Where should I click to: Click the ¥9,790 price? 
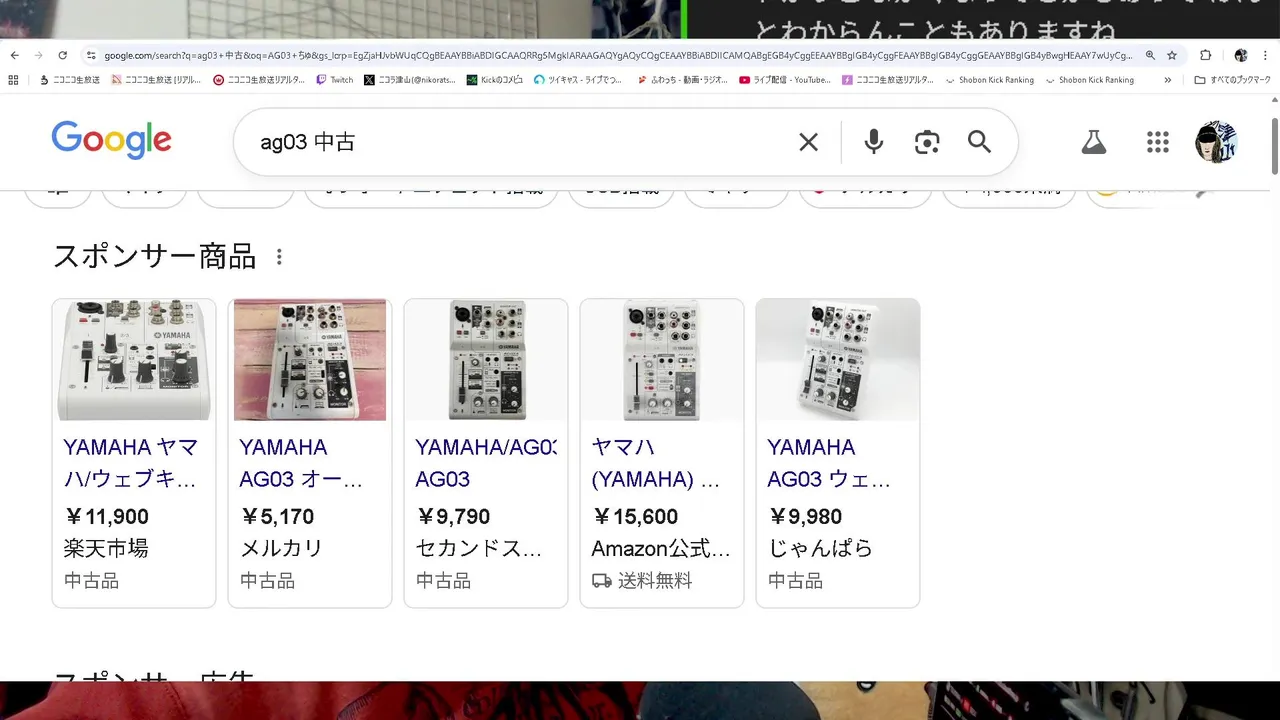[453, 517]
